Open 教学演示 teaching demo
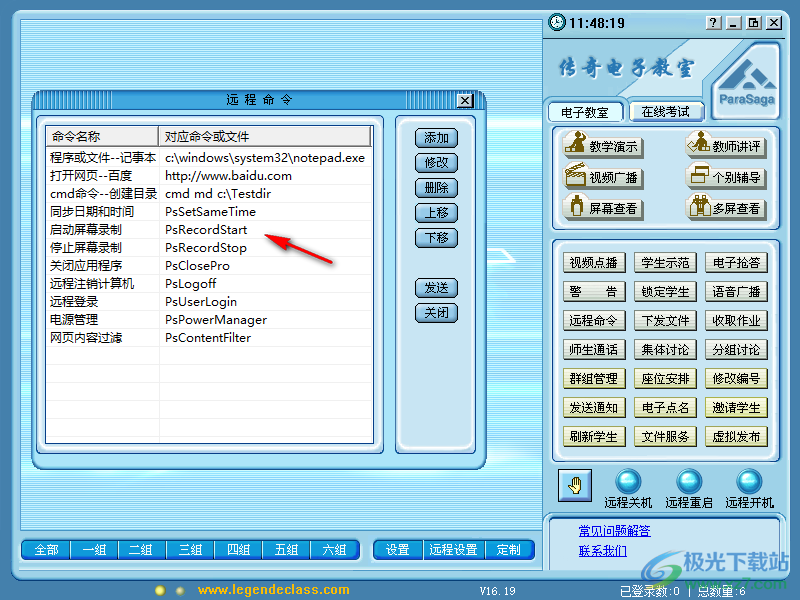This screenshot has width=800, height=600. 603,145
